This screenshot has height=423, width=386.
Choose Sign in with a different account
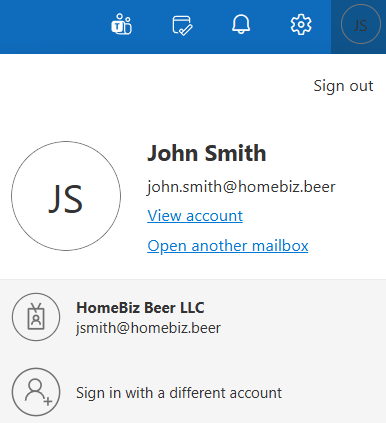[x=179, y=393]
